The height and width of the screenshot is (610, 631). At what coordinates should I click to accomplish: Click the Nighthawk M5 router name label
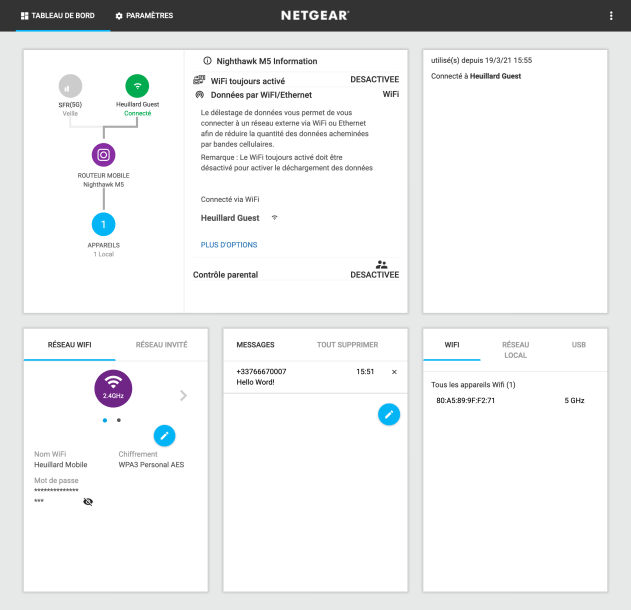point(104,185)
